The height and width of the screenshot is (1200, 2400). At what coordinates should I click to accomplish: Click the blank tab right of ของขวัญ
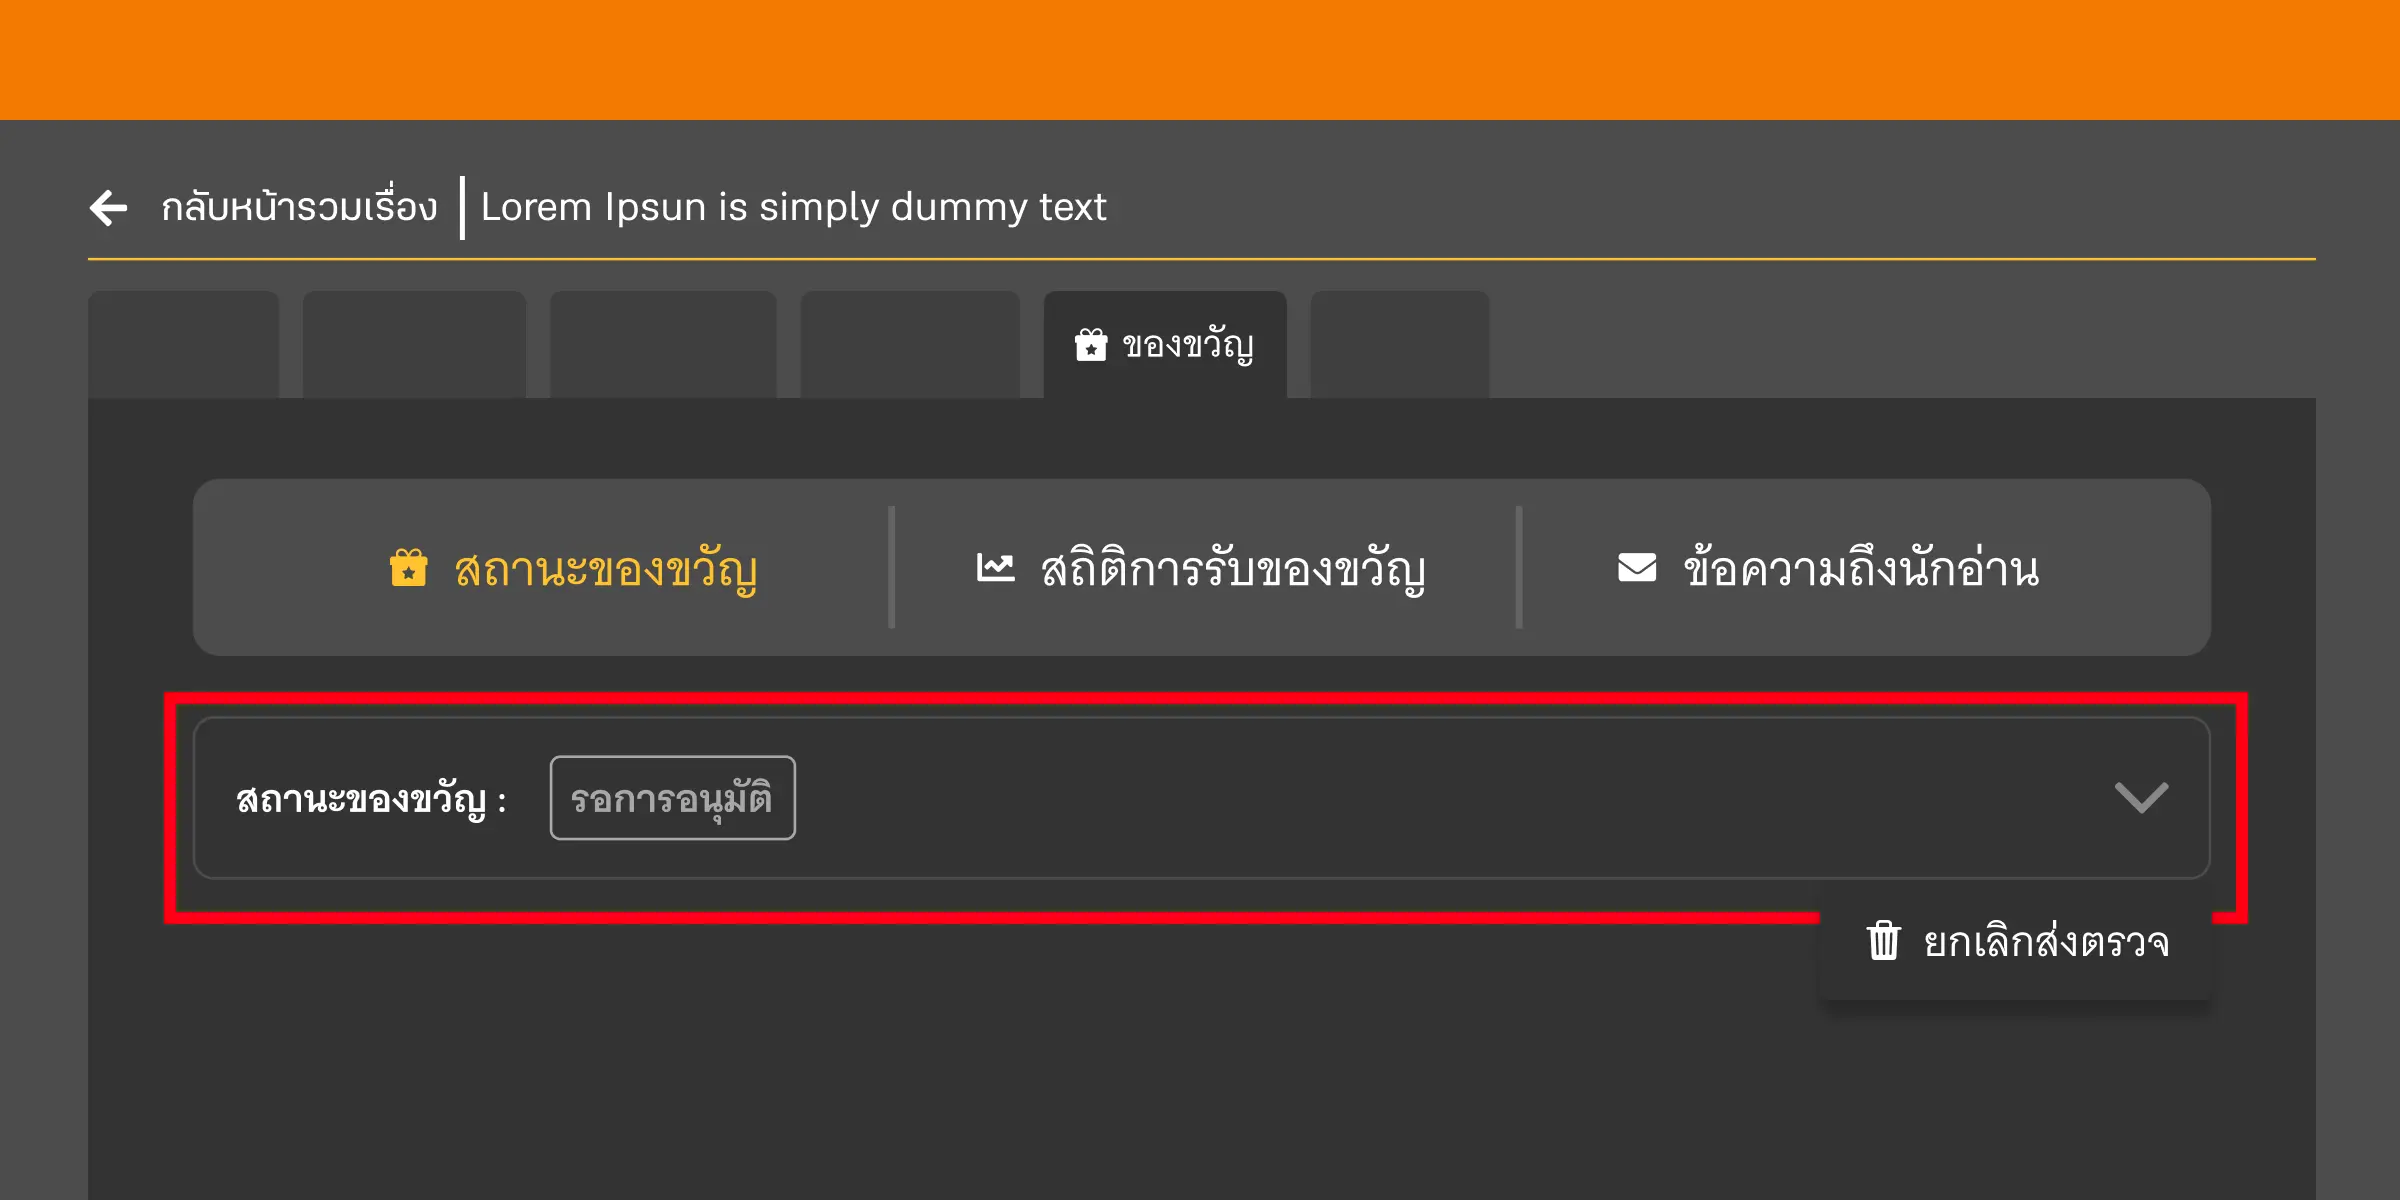pyautogui.click(x=1398, y=343)
